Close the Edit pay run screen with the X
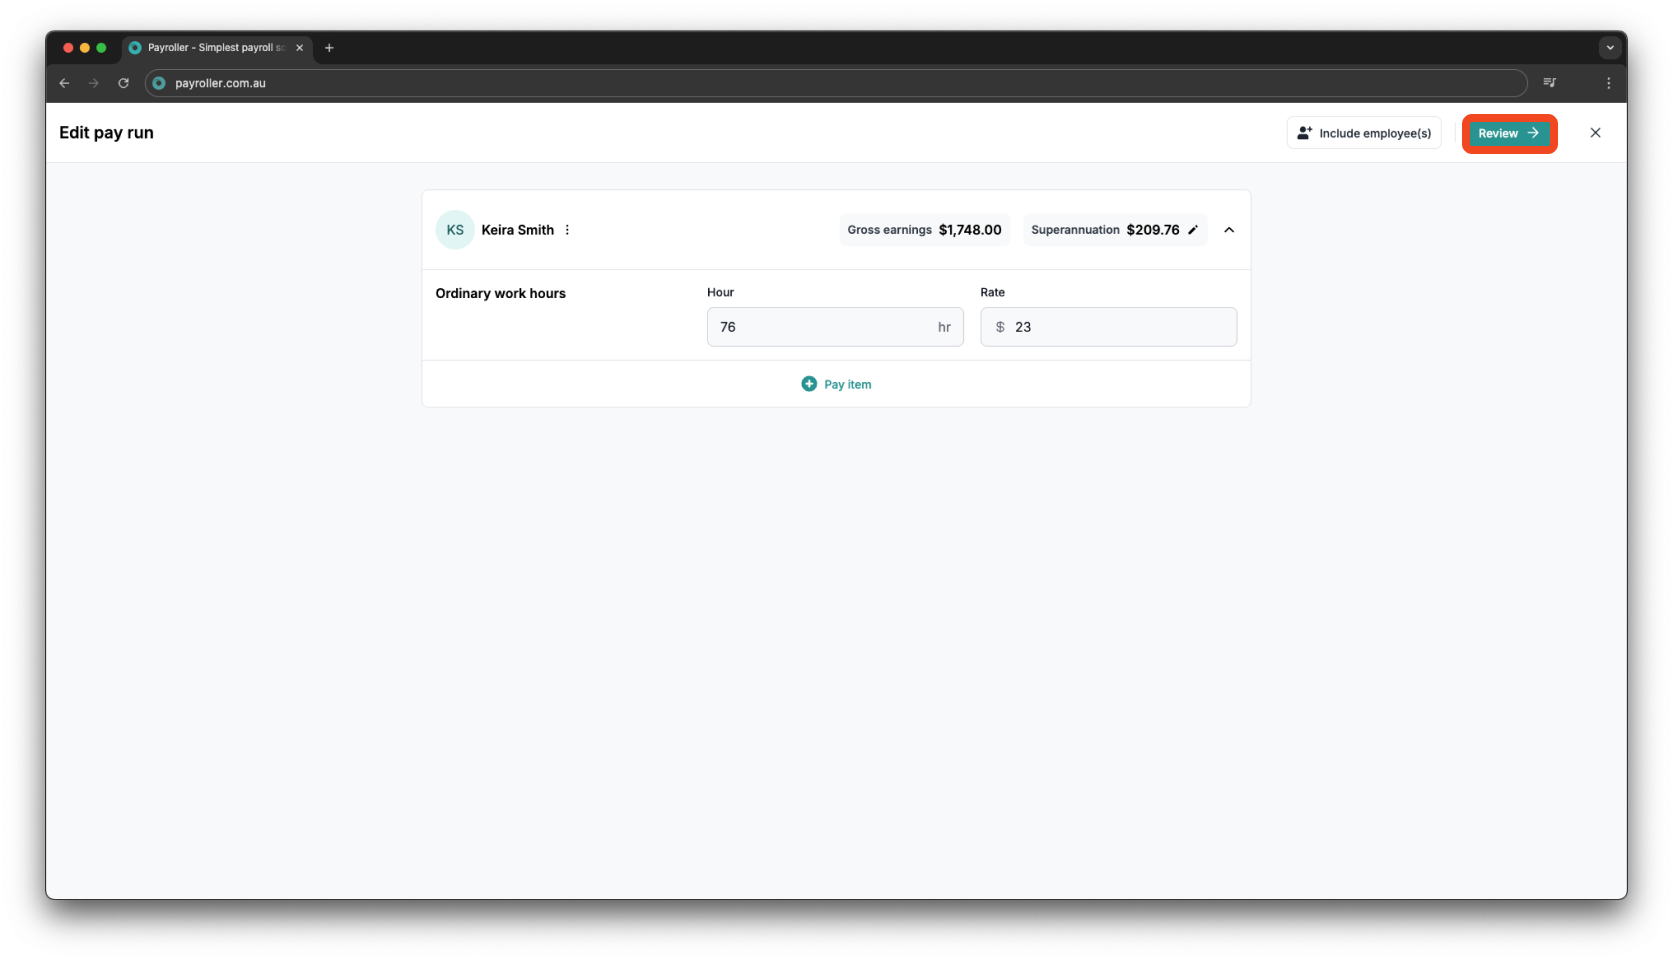This screenshot has height=960, width=1673. (1596, 132)
